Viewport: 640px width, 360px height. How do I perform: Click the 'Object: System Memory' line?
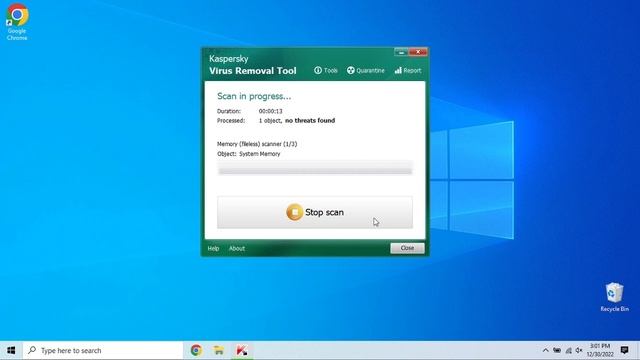point(249,154)
